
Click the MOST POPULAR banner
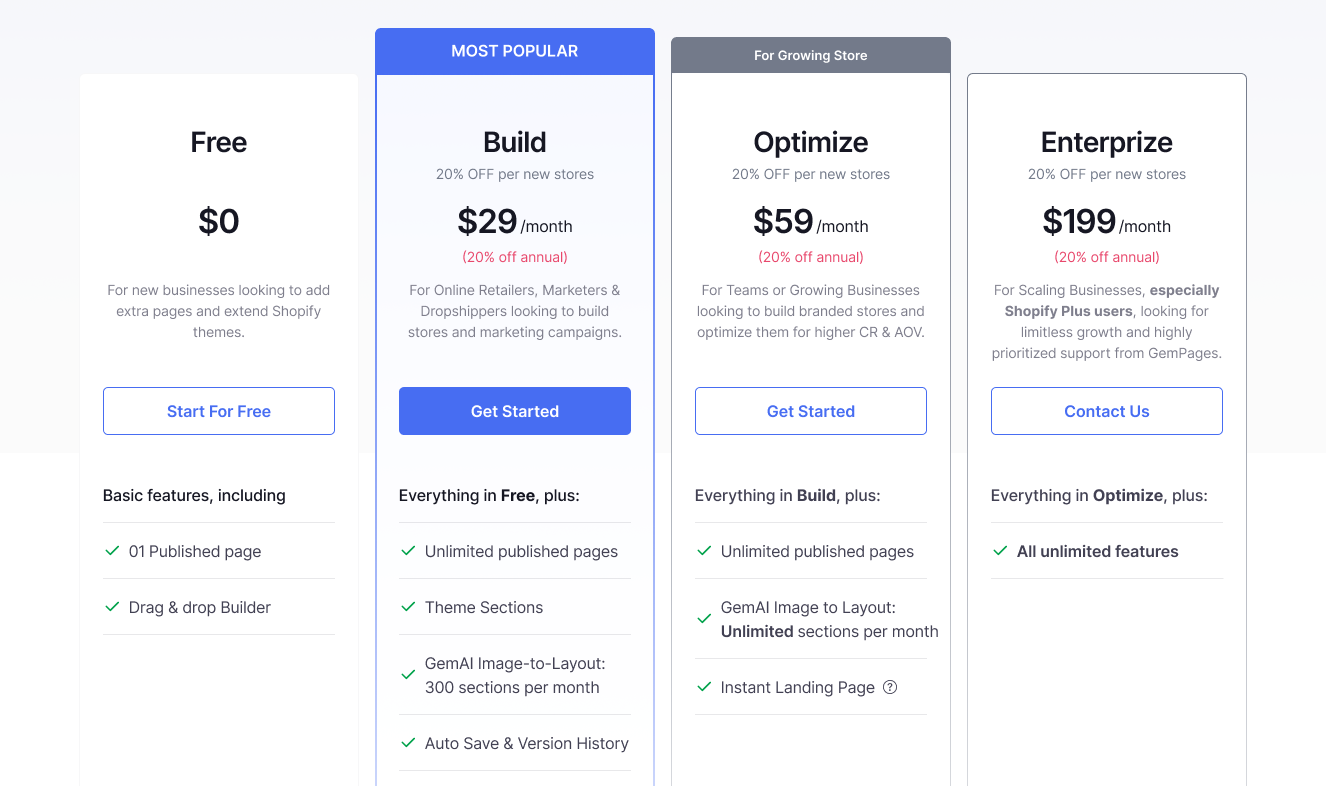[514, 50]
